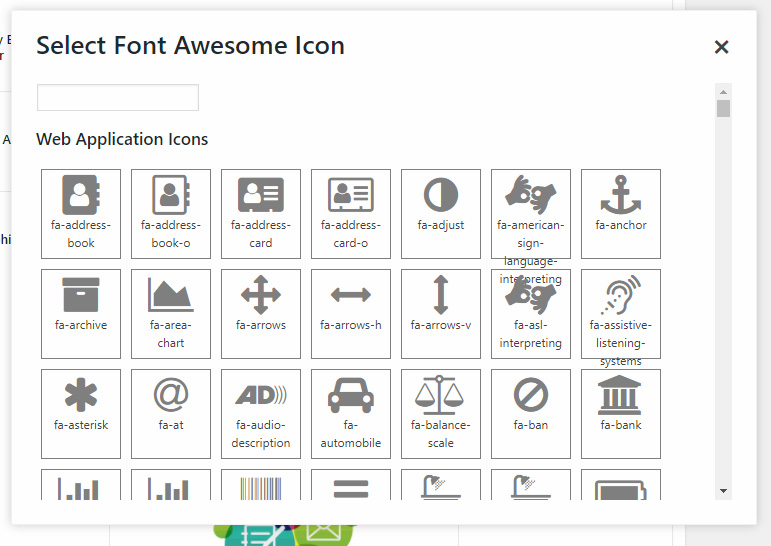
Task: Click the scrollbar up arrow
Action: (x=723, y=92)
